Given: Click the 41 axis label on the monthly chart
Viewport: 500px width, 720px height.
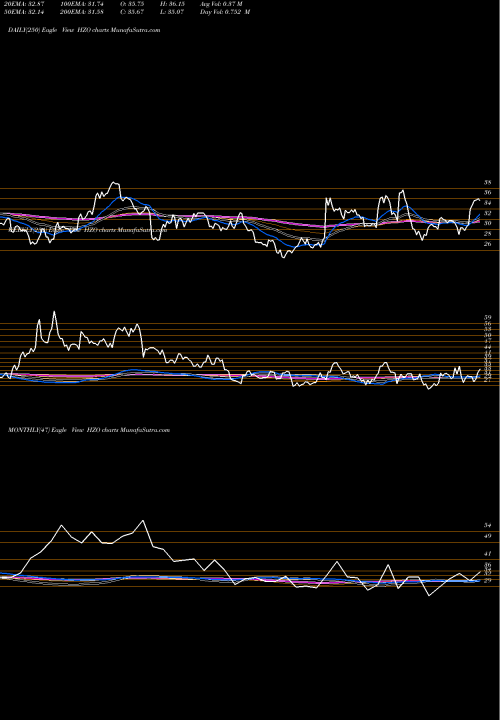Looking at the screenshot, I should [488, 554].
